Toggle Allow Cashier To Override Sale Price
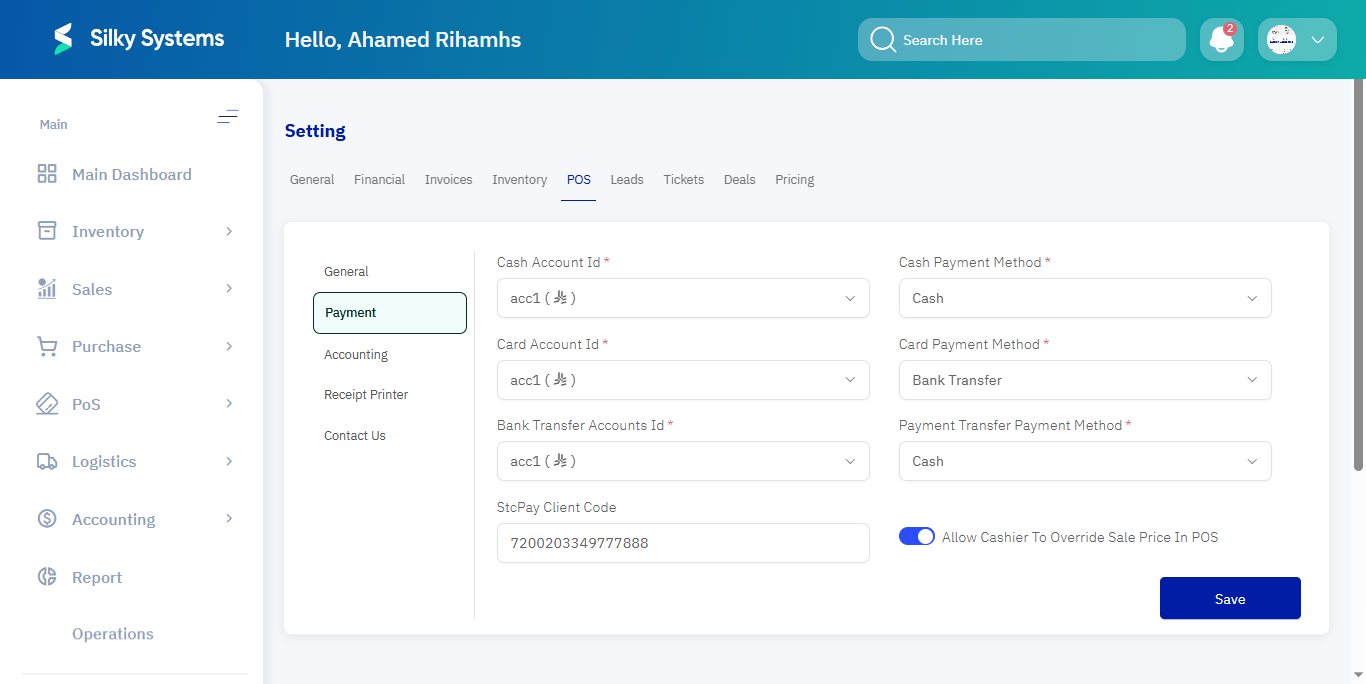1366x684 pixels. click(x=916, y=536)
